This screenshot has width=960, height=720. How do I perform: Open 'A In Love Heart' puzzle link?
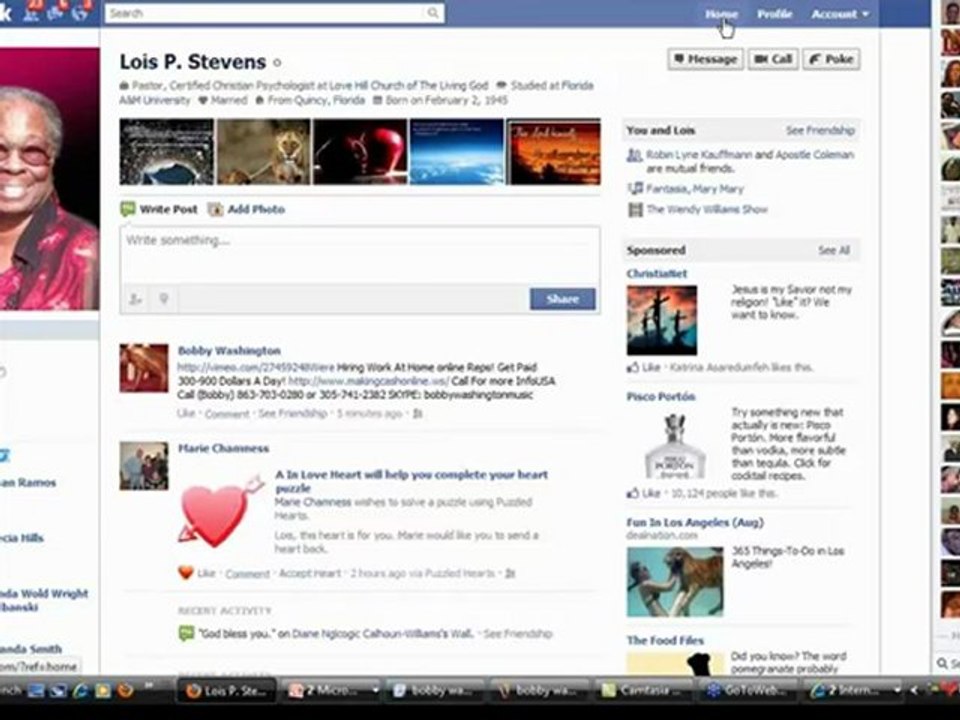click(x=411, y=481)
